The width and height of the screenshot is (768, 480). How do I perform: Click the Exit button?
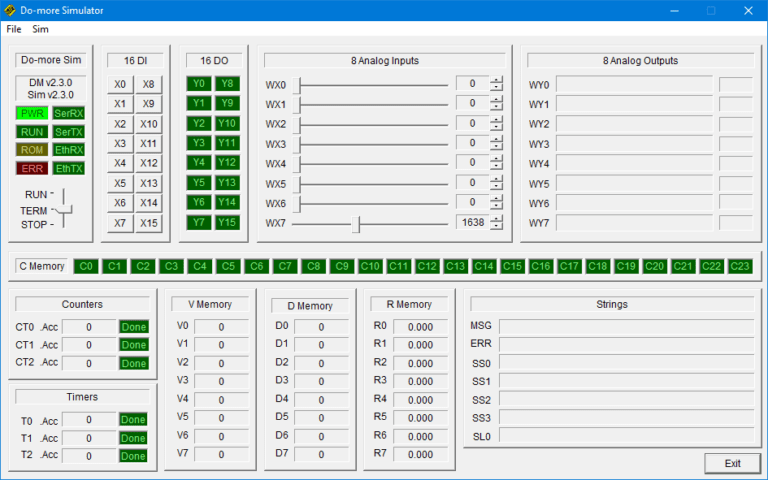(732, 463)
